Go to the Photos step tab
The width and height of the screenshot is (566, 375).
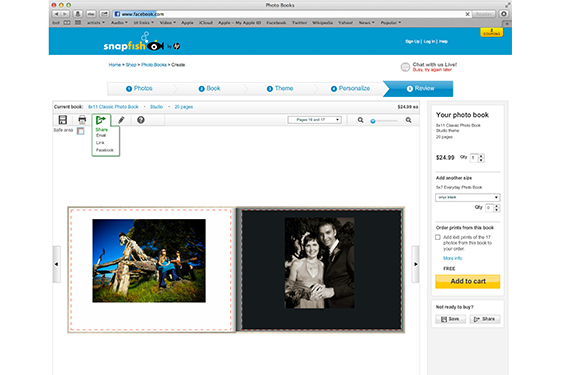coord(139,88)
